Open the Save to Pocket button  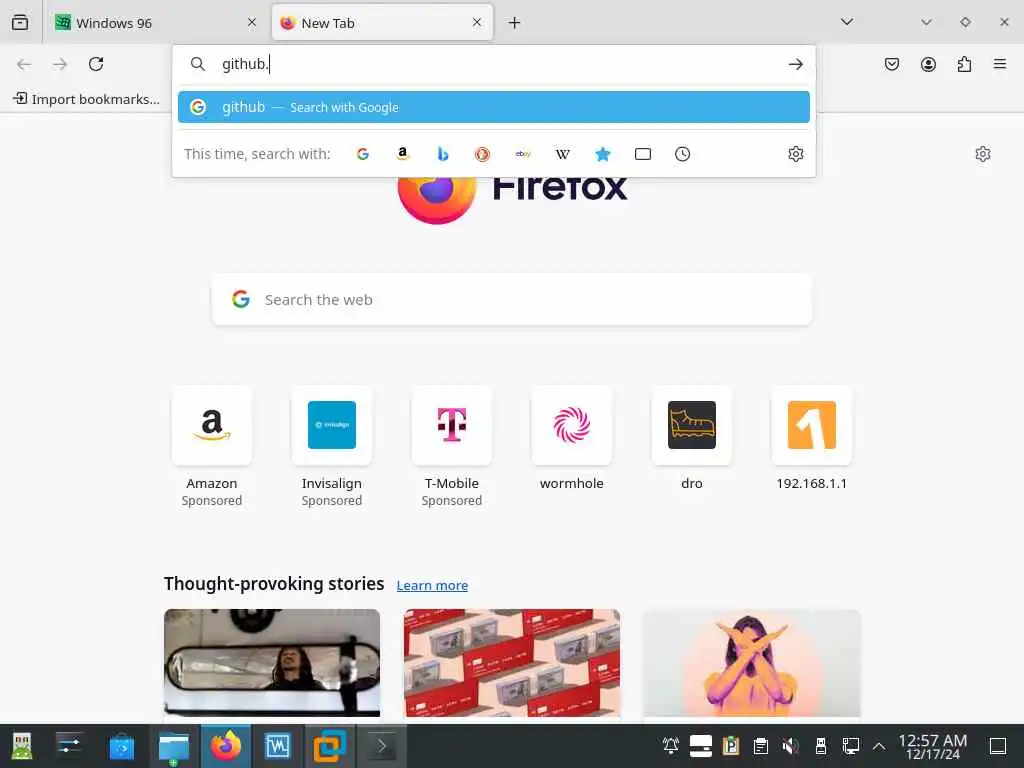(x=891, y=64)
